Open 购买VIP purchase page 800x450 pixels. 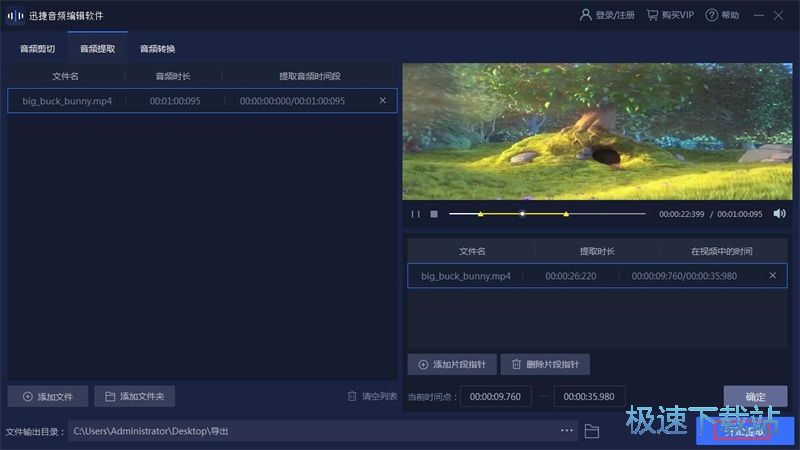(670, 15)
